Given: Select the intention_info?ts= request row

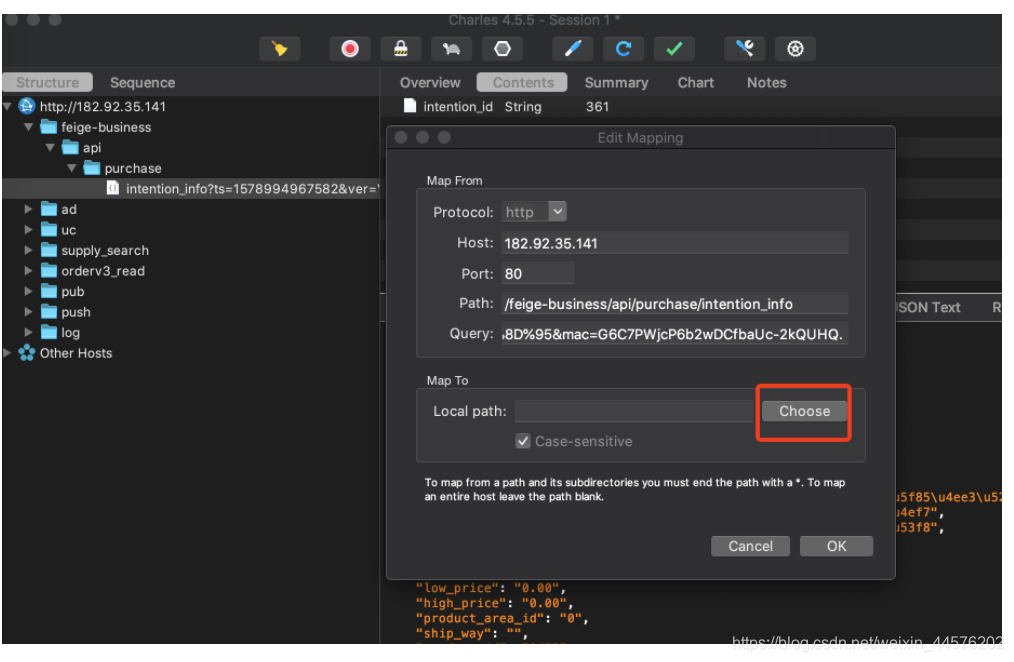Looking at the screenshot, I should tap(191, 189).
